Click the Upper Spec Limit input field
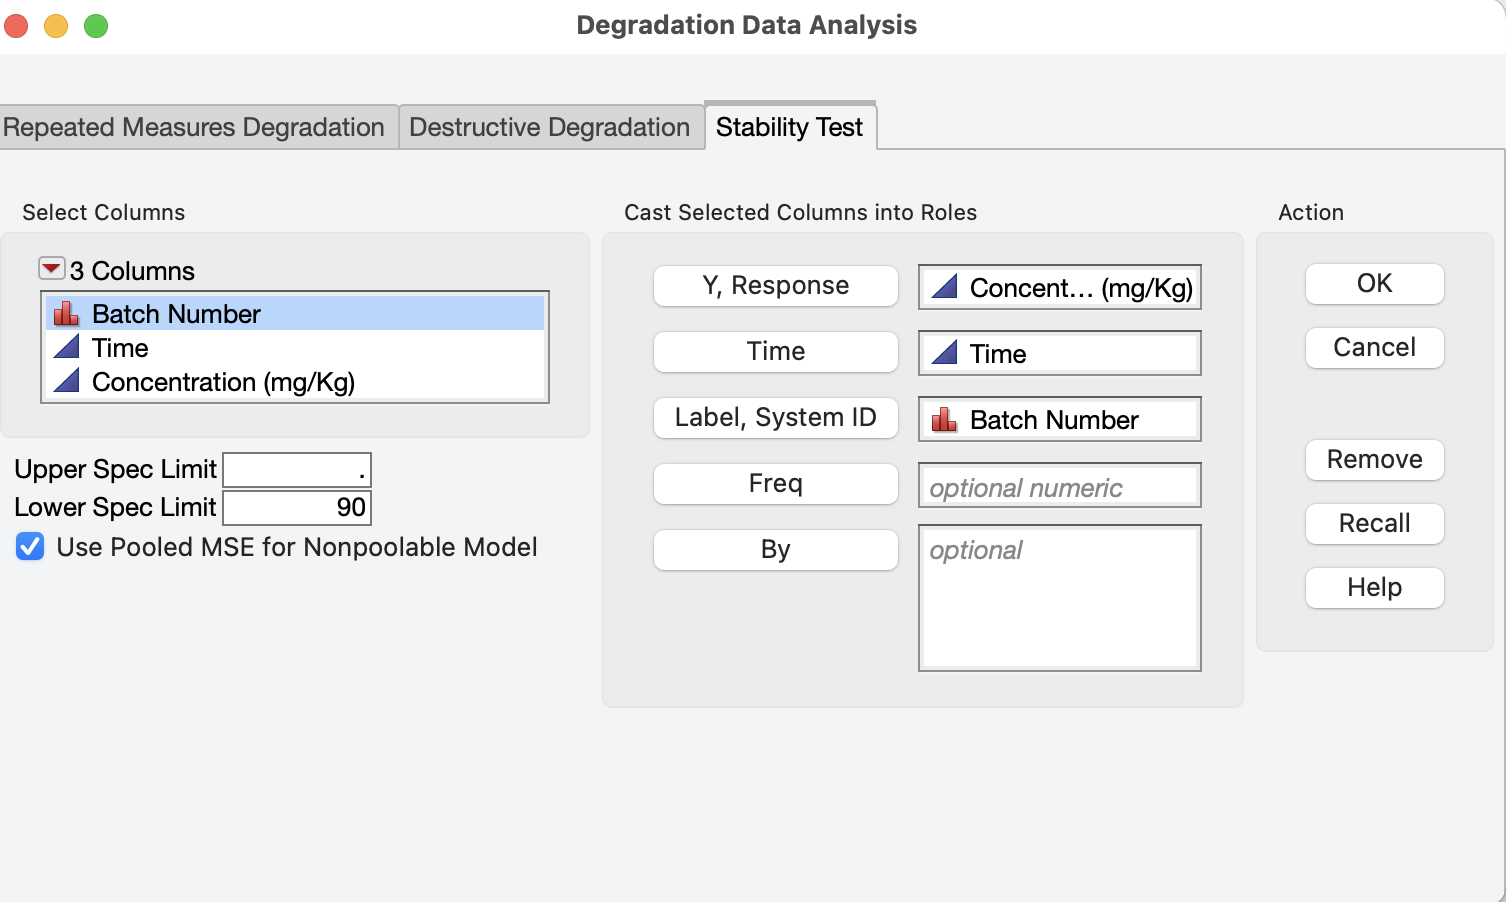The image size is (1506, 902). click(296, 469)
